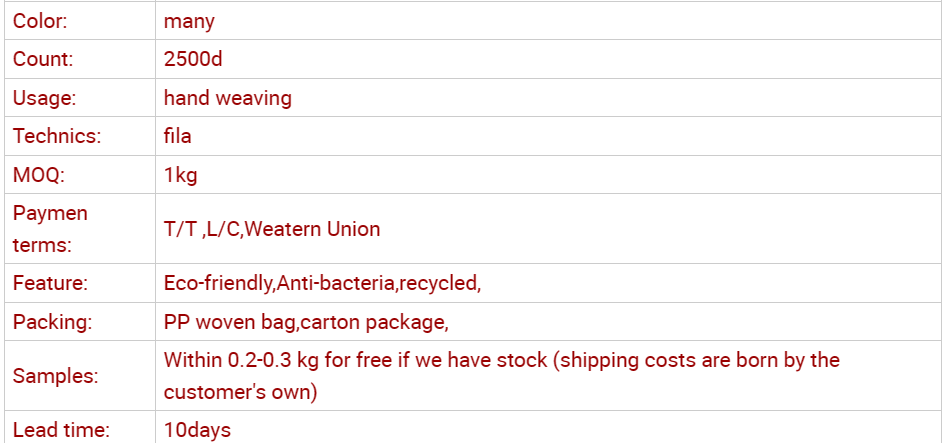This screenshot has height=443, width=947.
Task: Select the Packing label cell
Action: (x=52, y=322)
